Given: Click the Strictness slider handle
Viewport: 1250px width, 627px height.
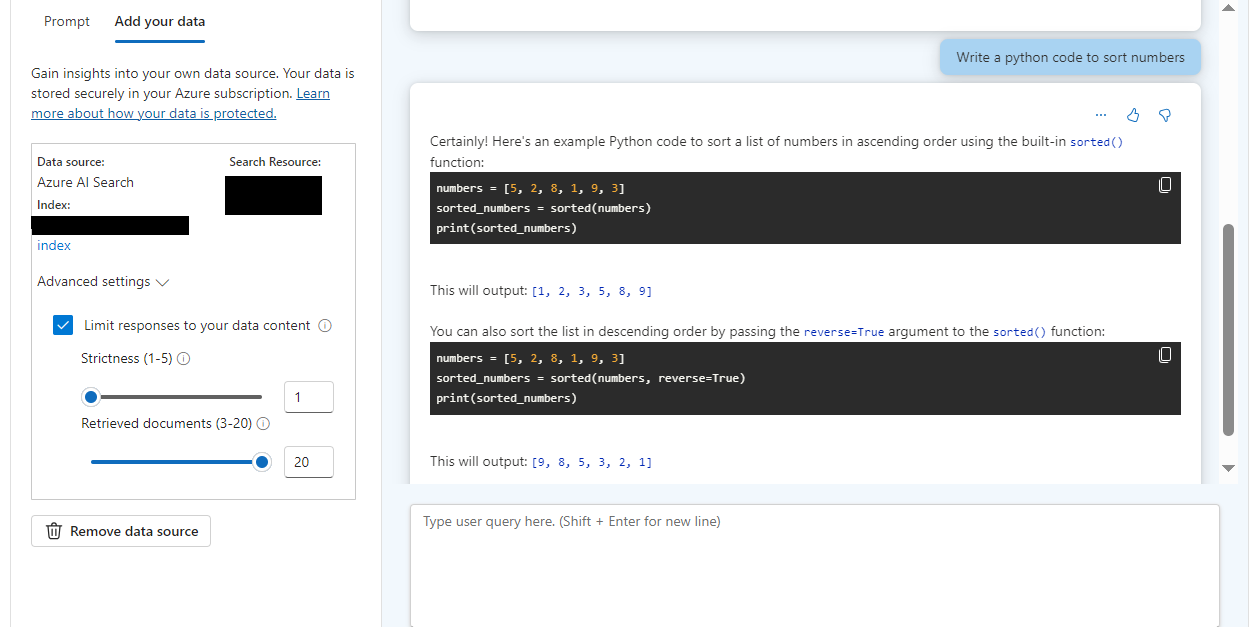Looking at the screenshot, I should click(91, 397).
